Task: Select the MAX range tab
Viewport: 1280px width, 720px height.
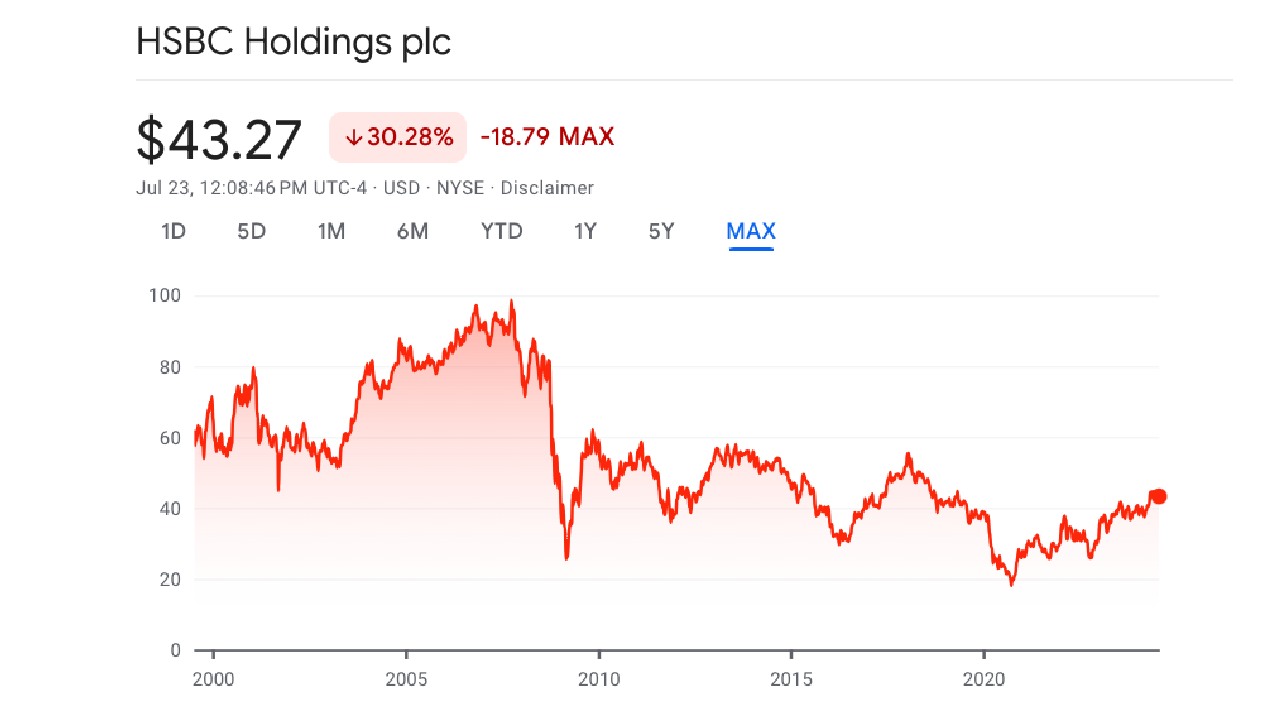Action: coord(751,232)
